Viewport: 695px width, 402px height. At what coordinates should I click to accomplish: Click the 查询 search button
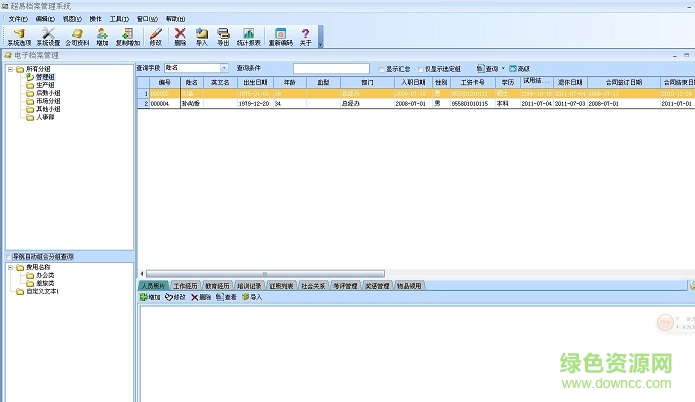(488, 69)
